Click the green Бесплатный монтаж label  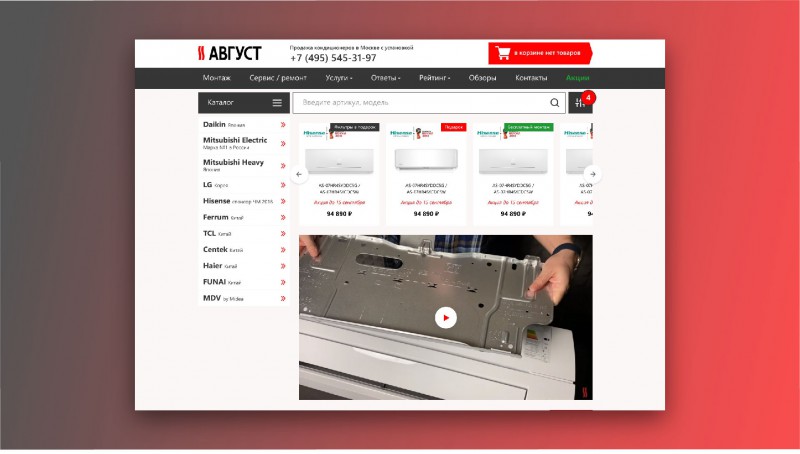click(x=529, y=127)
